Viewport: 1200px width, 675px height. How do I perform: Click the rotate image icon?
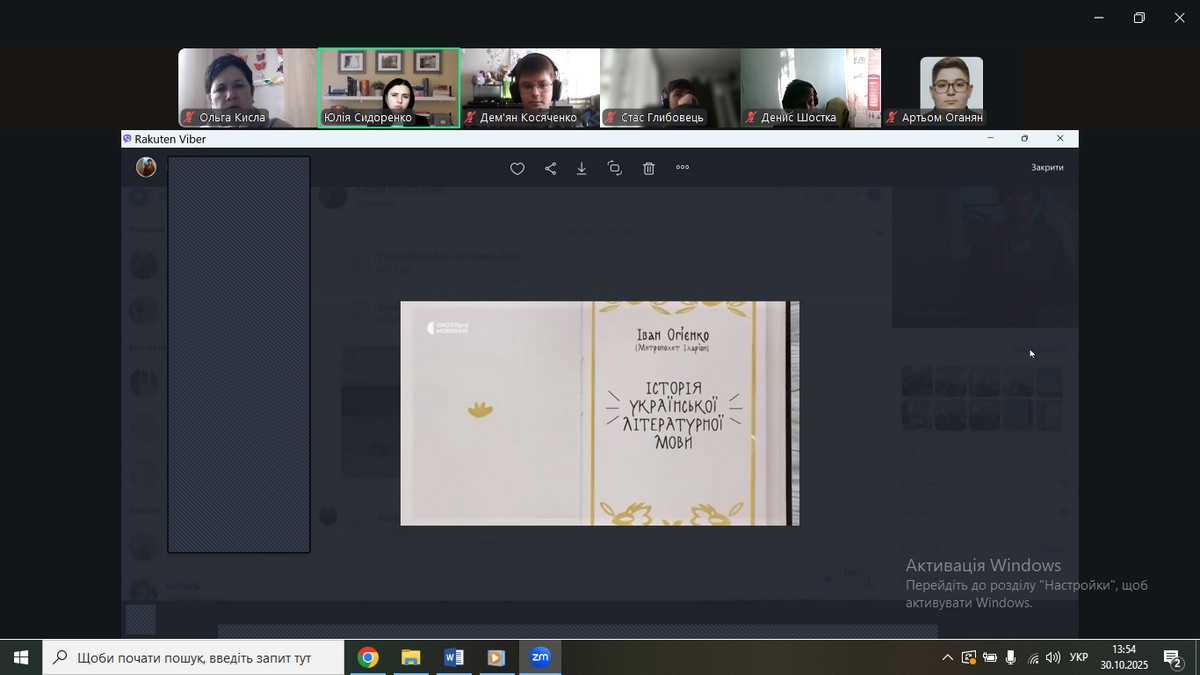pyautogui.click(x=615, y=169)
